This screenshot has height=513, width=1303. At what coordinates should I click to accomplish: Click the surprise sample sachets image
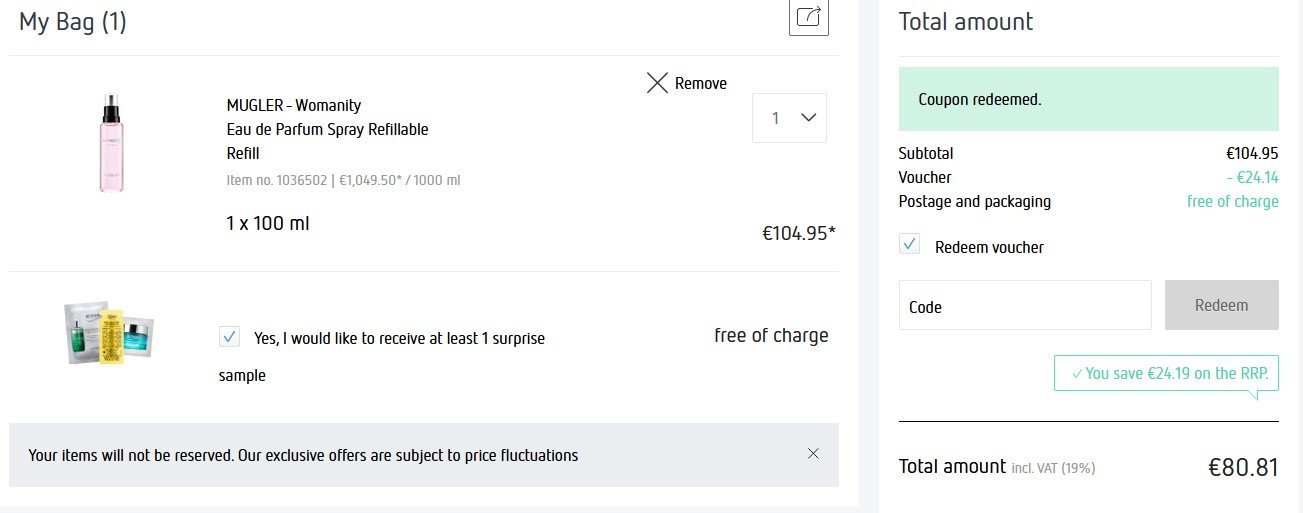click(x=110, y=330)
